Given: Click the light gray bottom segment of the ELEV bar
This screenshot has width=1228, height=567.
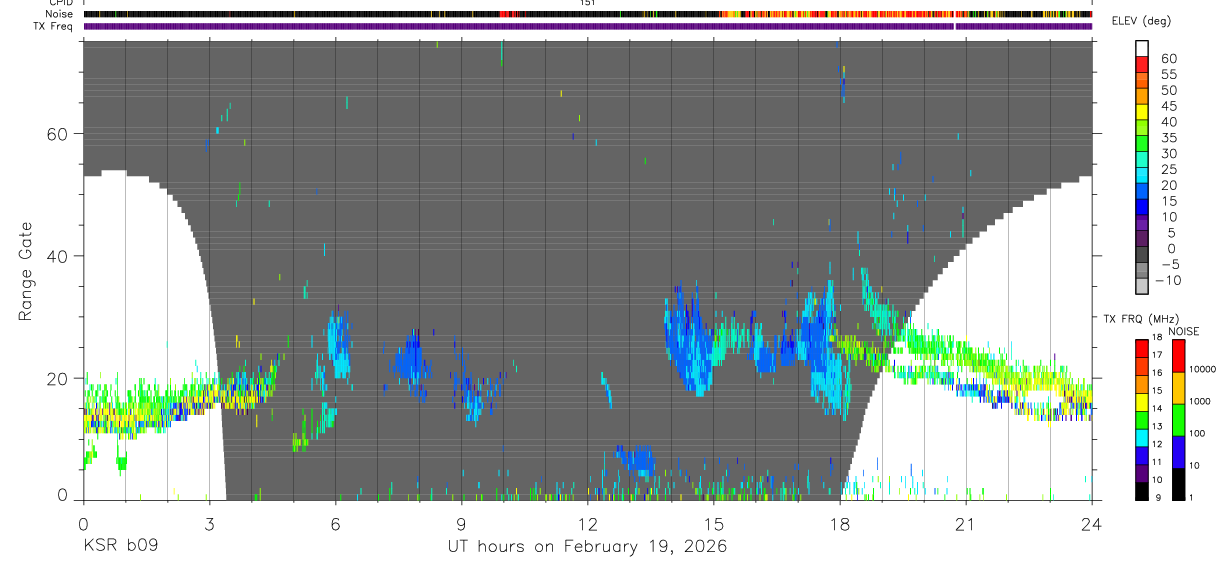Looking at the screenshot, I should click(x=1142, y=286).
